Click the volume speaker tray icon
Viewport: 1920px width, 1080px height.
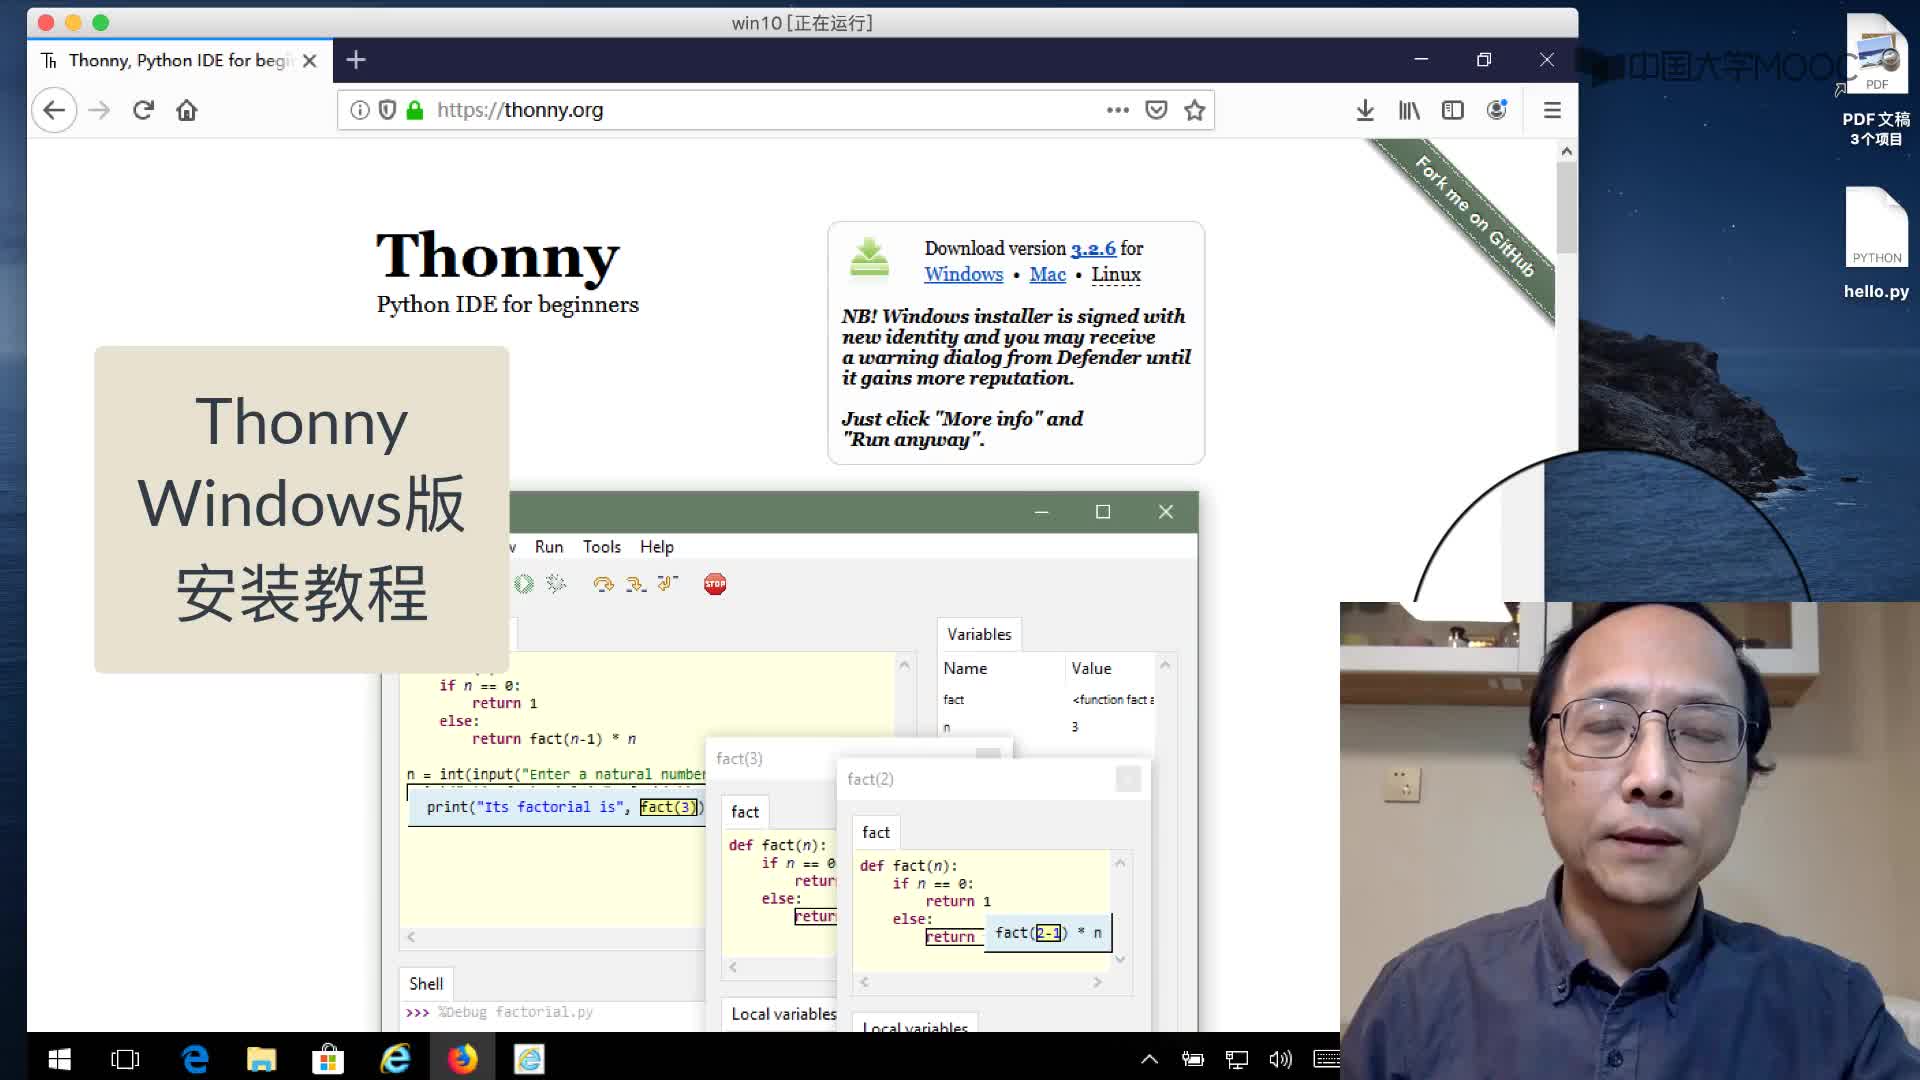tap(1281, 1059)
